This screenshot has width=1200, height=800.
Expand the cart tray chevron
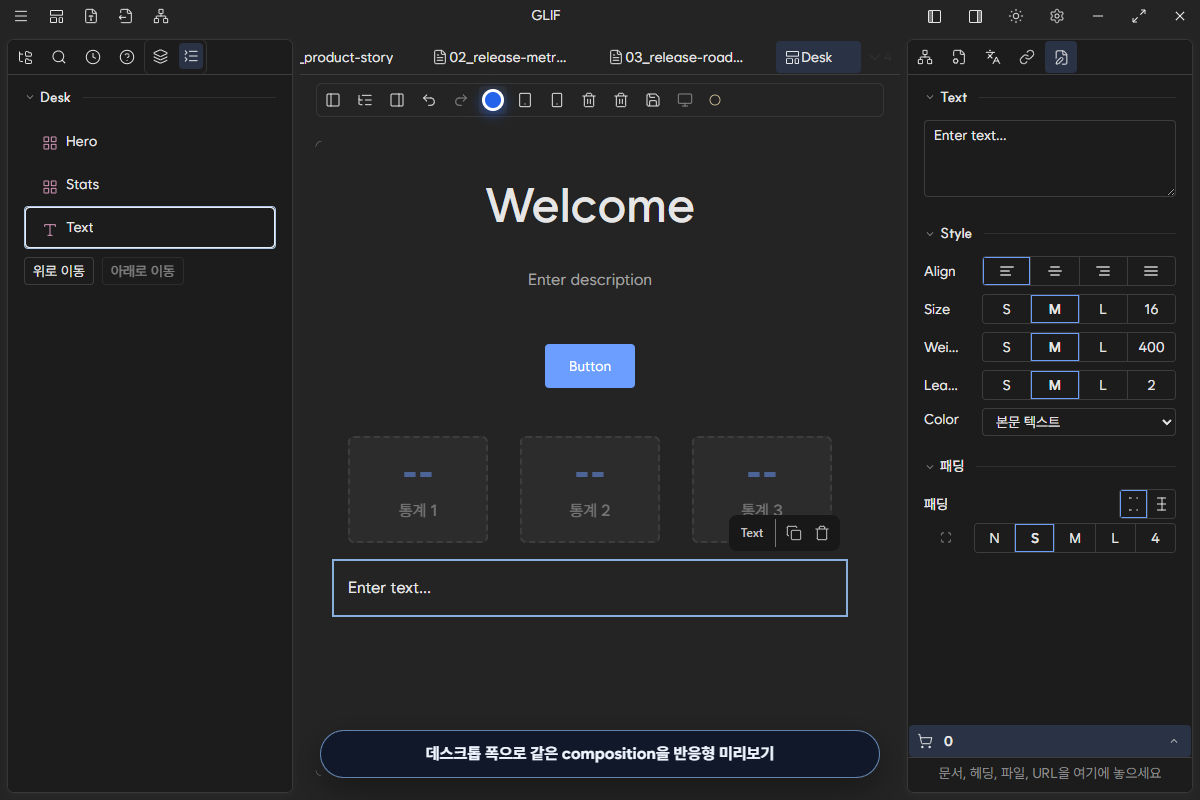[1173, 741]
